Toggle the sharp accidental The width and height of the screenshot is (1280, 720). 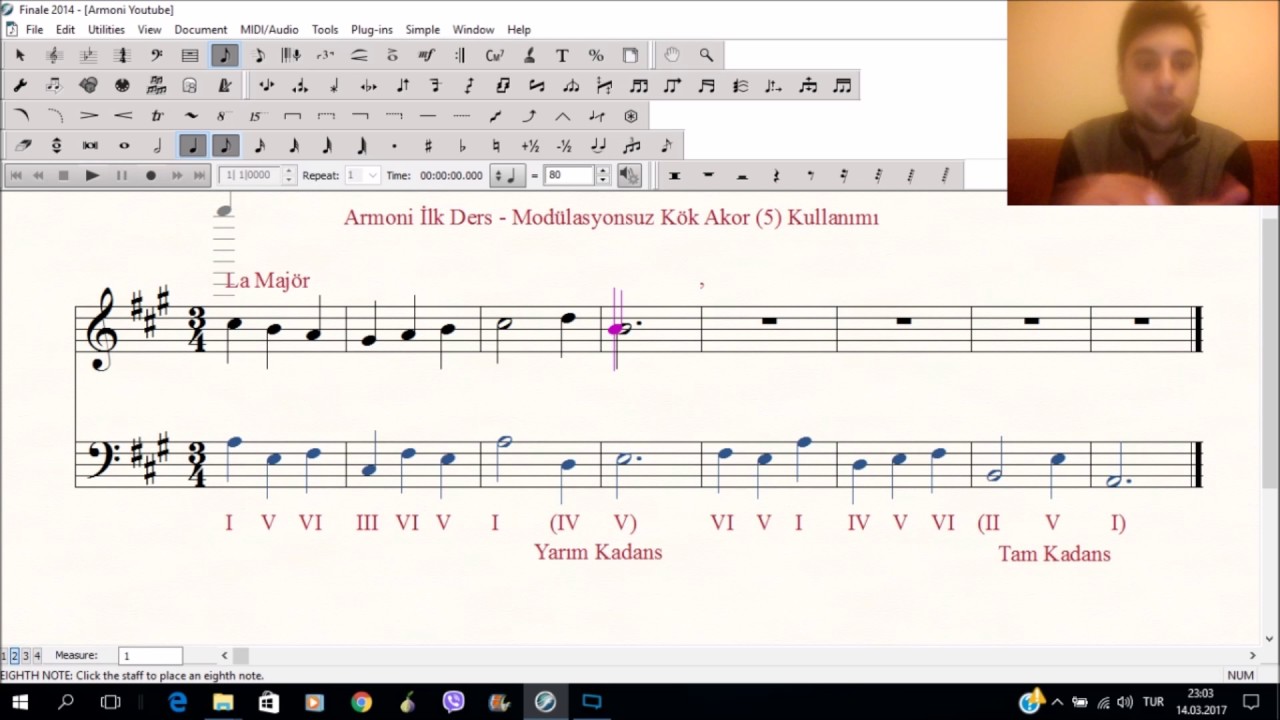click(x=428, y=146)
